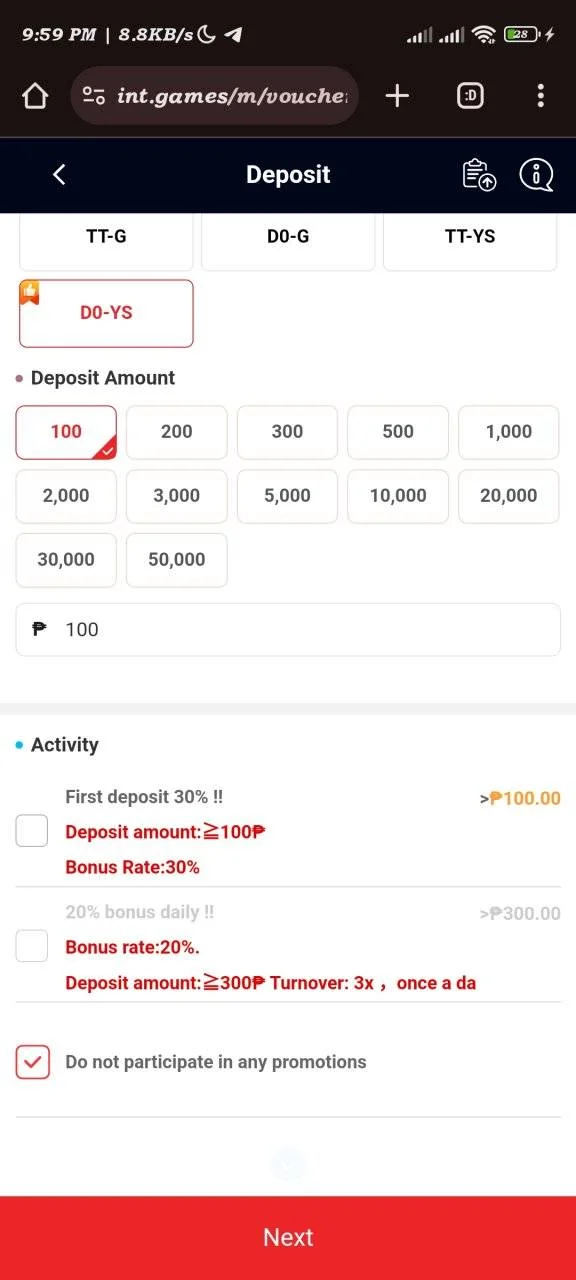576x1280 pixels.
Task: Open the deposit help info icon
Action: pyautogui.click(x=537, y=175)
